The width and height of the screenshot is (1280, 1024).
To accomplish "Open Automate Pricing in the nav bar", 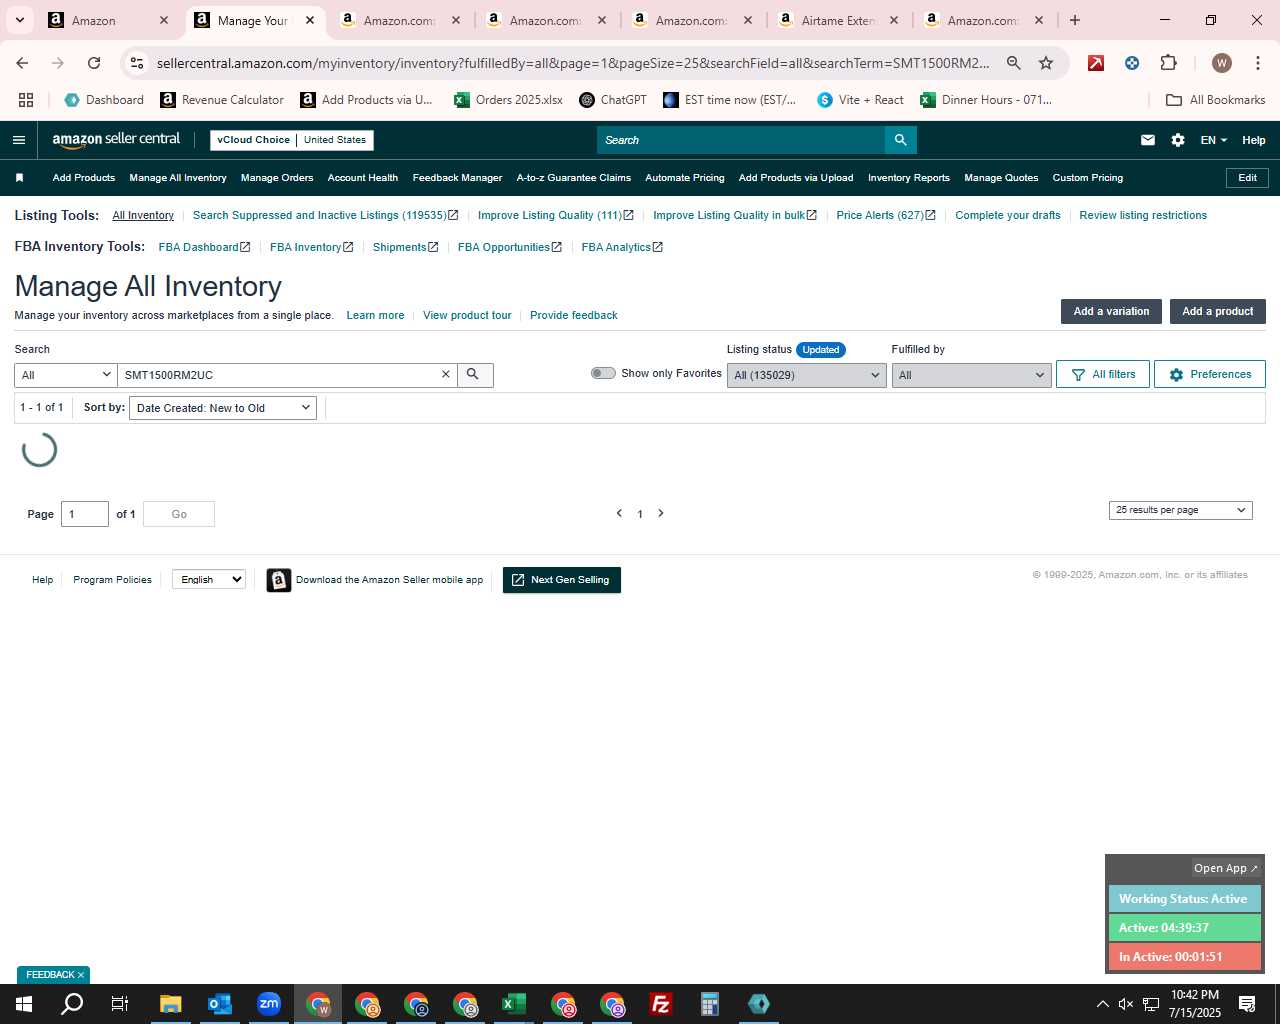I will coord(685,178).
